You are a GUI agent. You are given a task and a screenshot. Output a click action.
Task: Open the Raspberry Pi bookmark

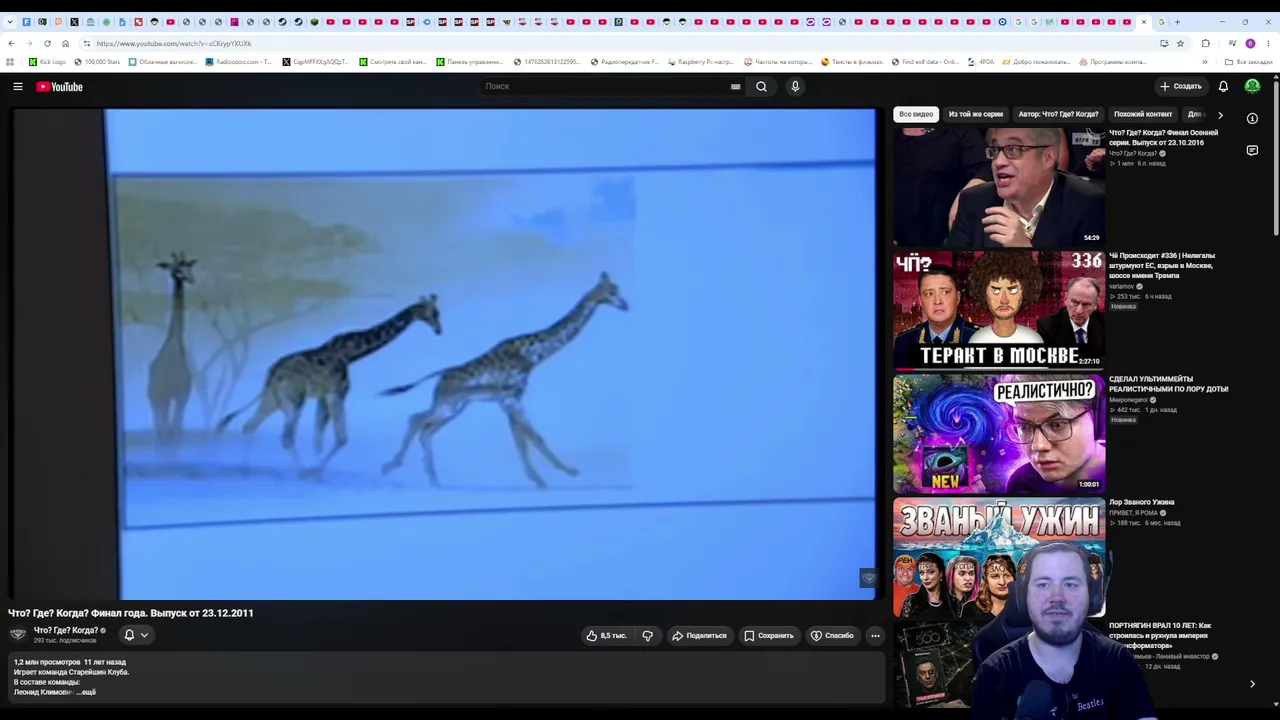click(x=701, y=62)
